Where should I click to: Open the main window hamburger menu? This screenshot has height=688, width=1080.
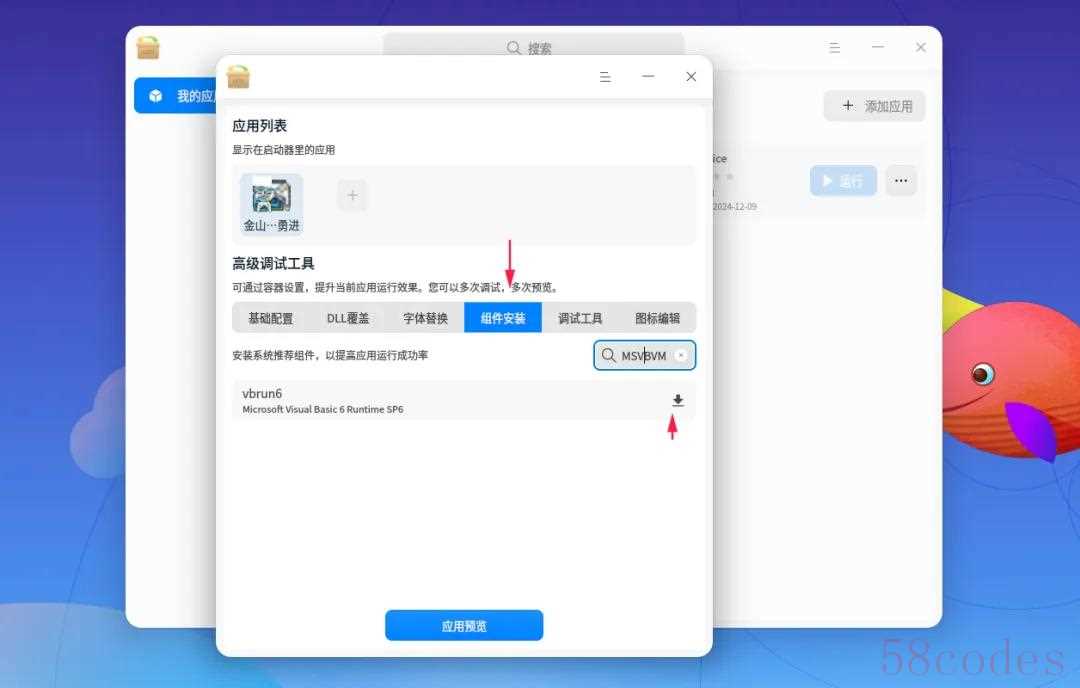click(834, 48)
